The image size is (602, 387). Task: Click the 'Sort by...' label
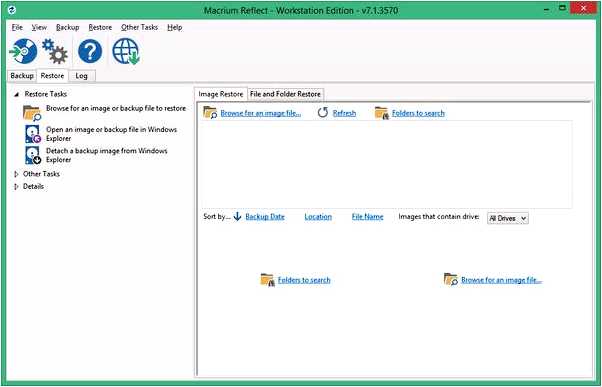coord(217,217)
